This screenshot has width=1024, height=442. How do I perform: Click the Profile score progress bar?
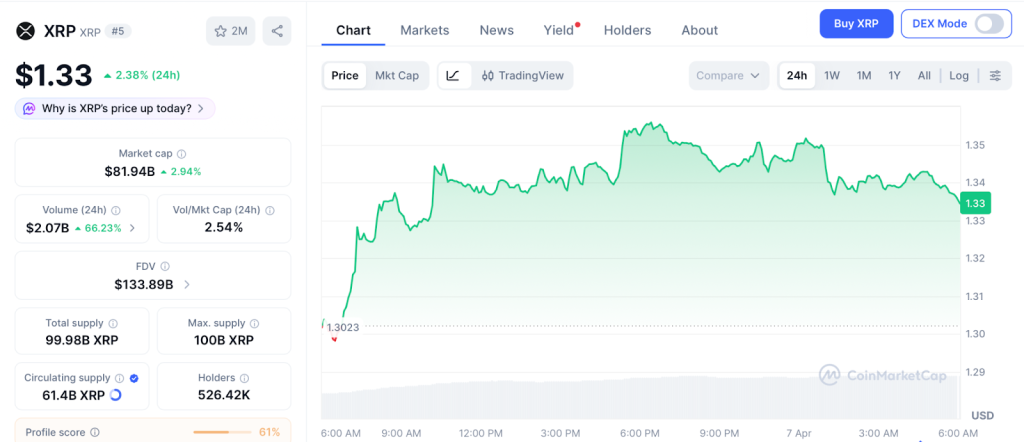point(222,432)
